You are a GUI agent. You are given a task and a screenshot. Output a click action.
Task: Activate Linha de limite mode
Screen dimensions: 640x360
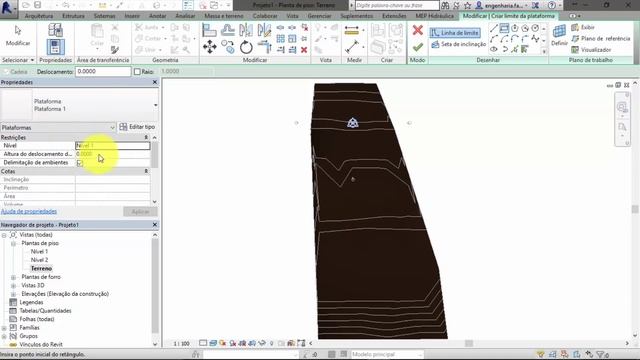pos(455,33)
